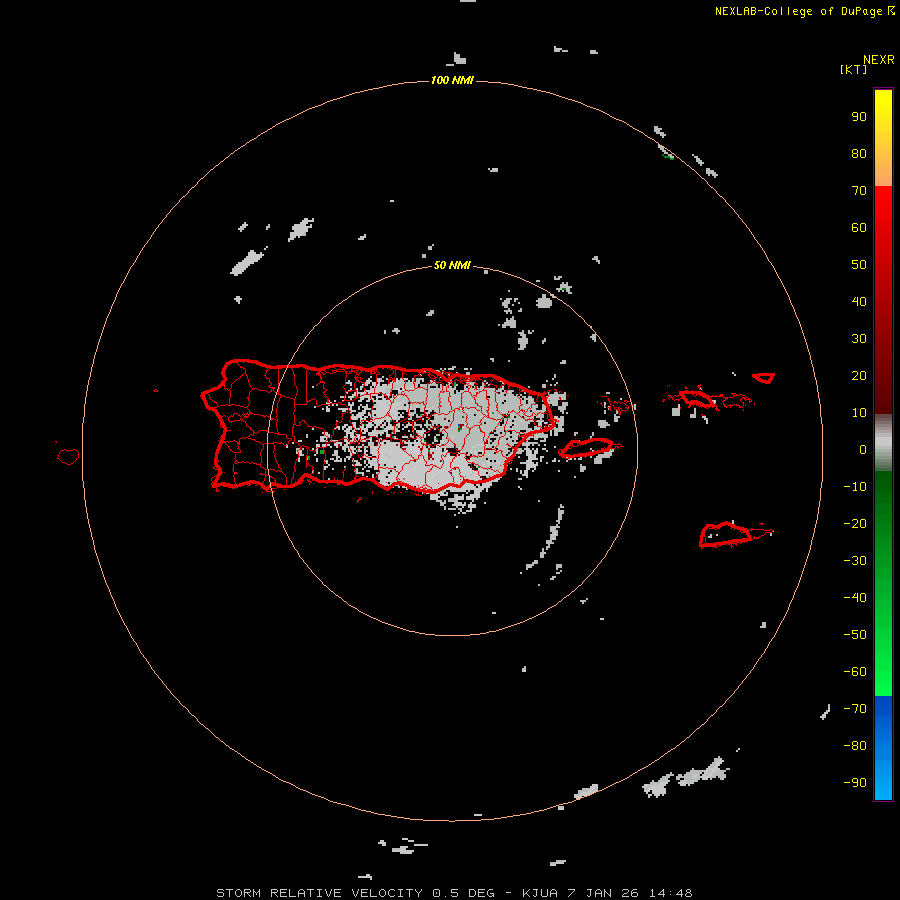Click the 0 knot value on the scale
This screenshot has height=900, width=900.
click(x=863, y=449)
